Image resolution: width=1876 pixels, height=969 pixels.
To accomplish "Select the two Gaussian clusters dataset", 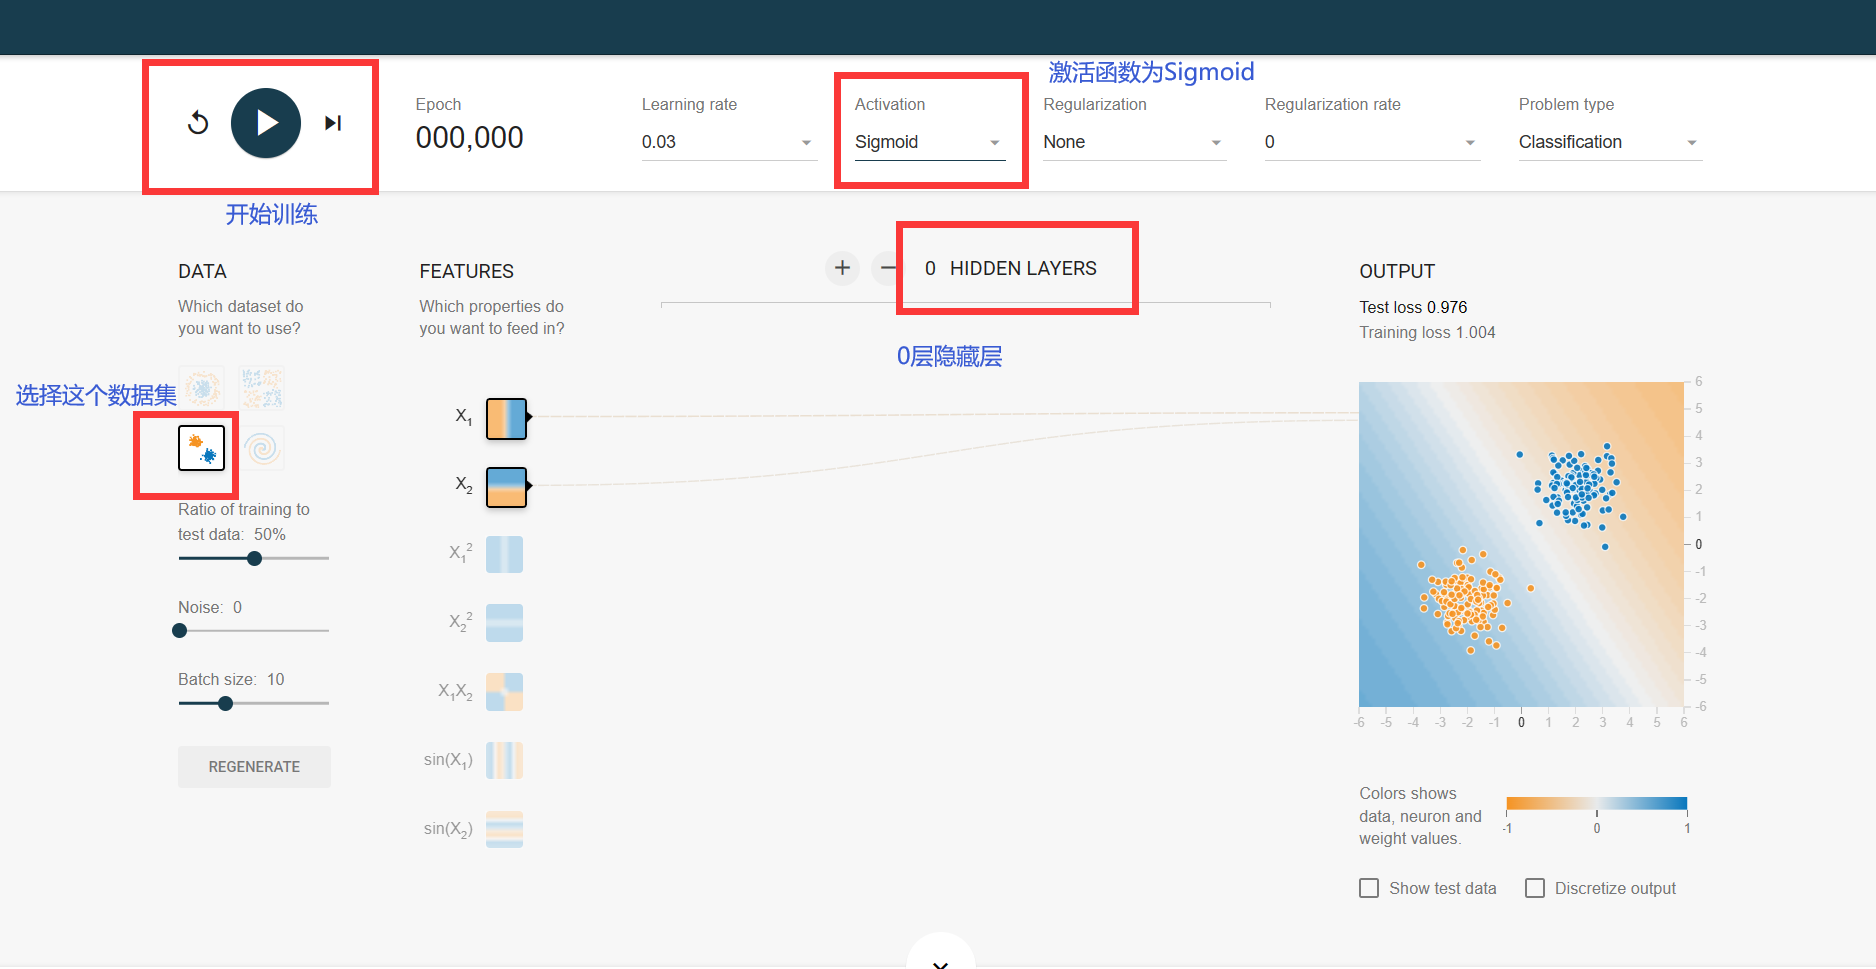I will 202,448.
